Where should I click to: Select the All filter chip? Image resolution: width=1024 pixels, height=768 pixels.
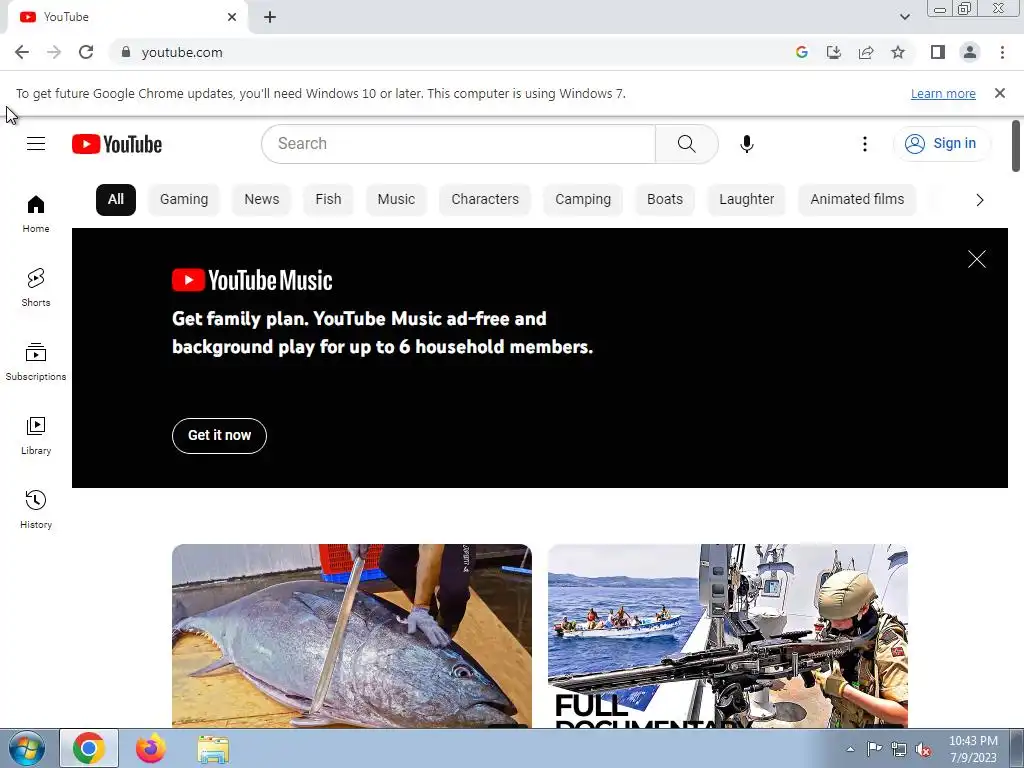116,200
